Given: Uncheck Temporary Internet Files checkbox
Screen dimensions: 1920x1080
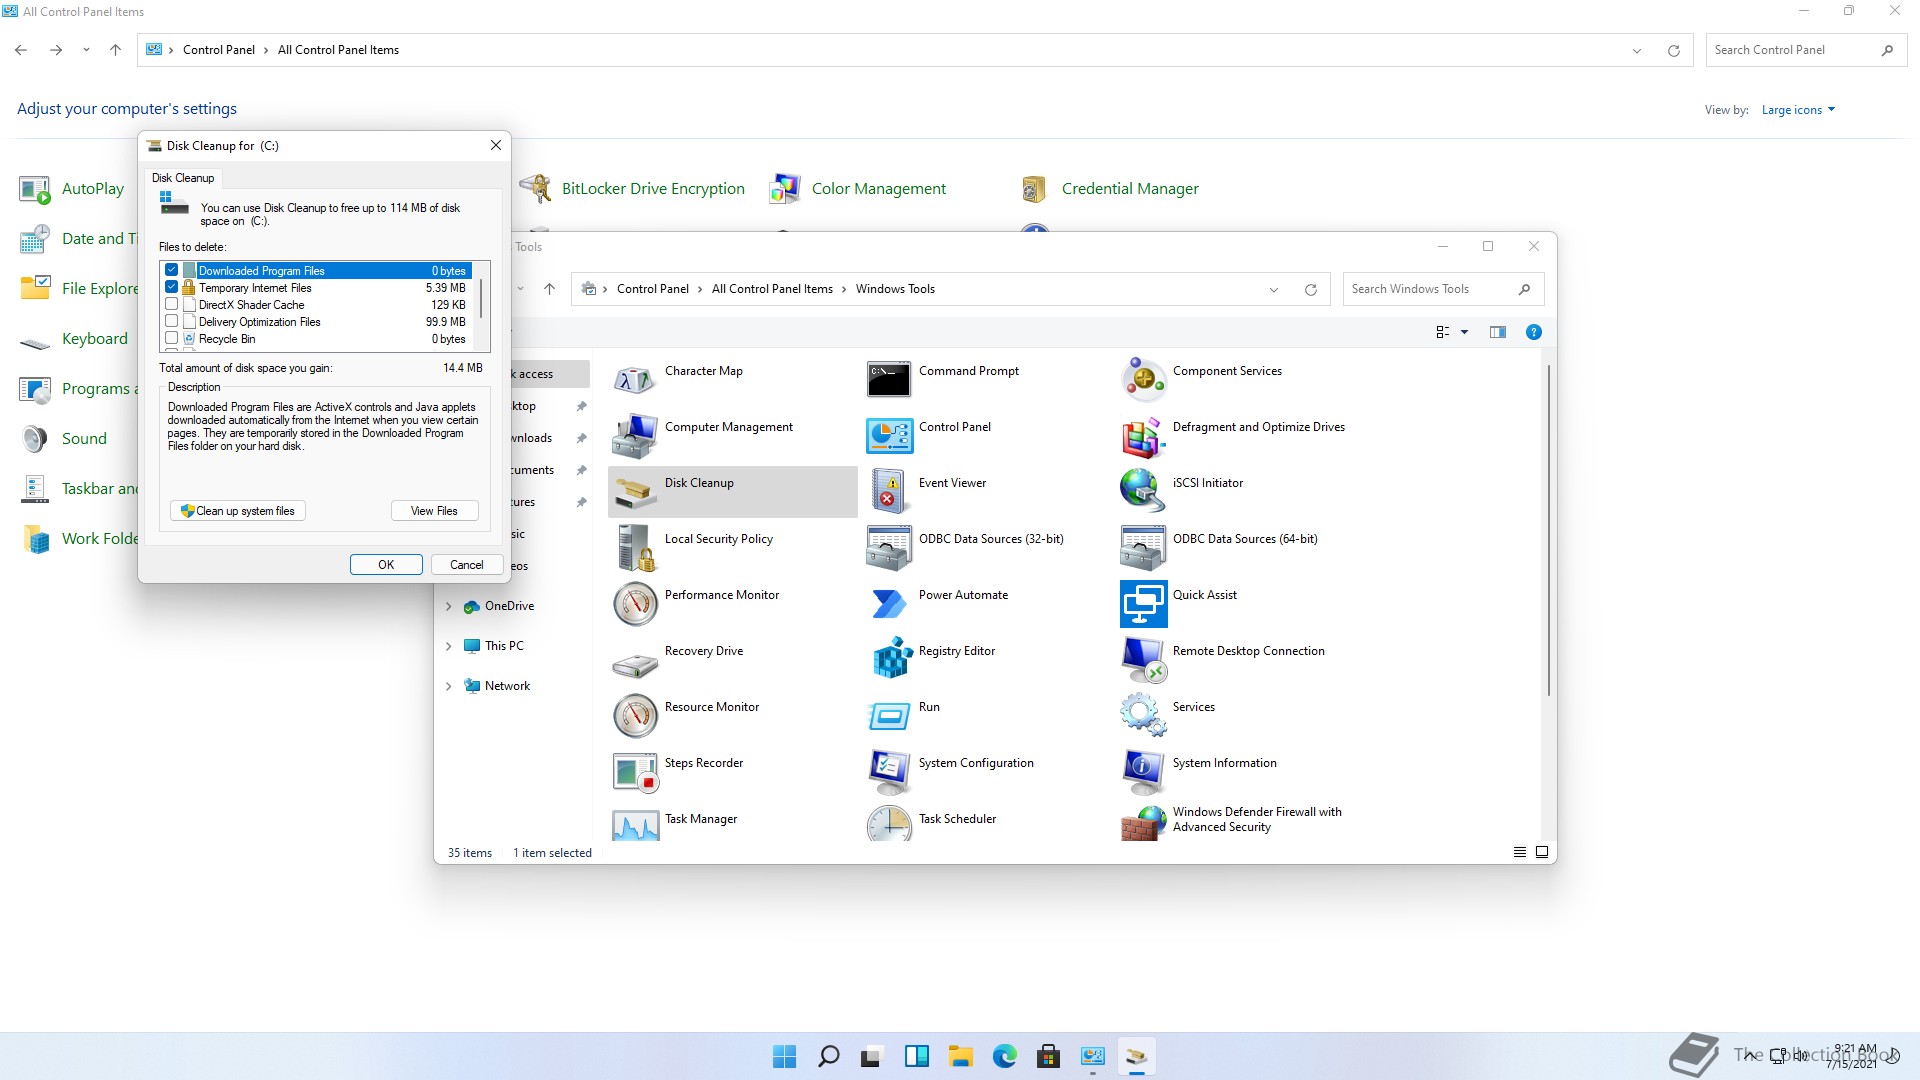Looking at the screenshot, I should tap(172, 287).
